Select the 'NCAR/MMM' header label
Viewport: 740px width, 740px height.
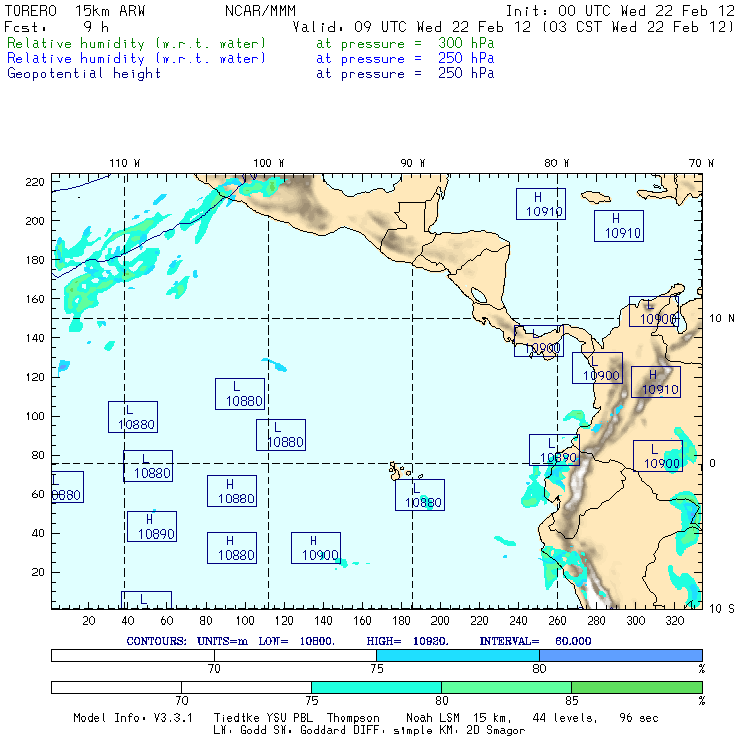point(260,10)
